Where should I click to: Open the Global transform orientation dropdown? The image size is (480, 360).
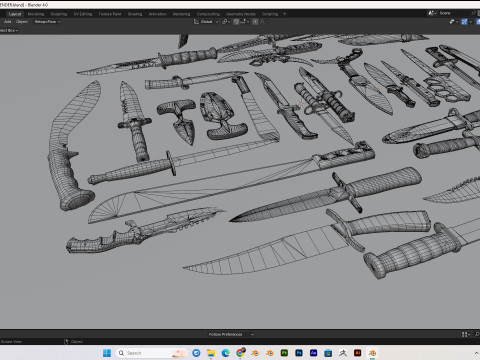[x=209, y=22]
